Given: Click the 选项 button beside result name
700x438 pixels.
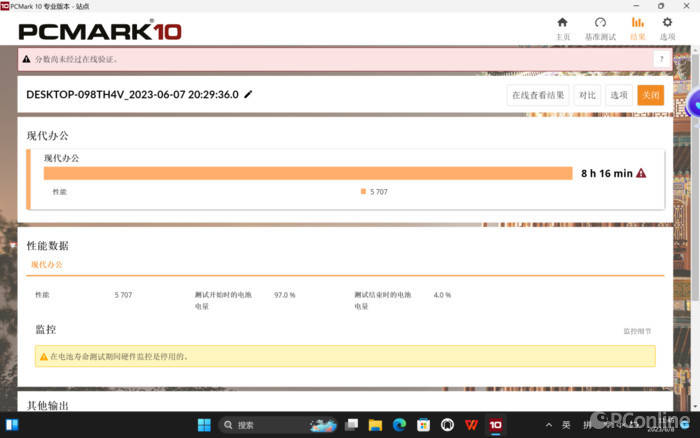Looking at the screenshot, I should coord(619,95).
